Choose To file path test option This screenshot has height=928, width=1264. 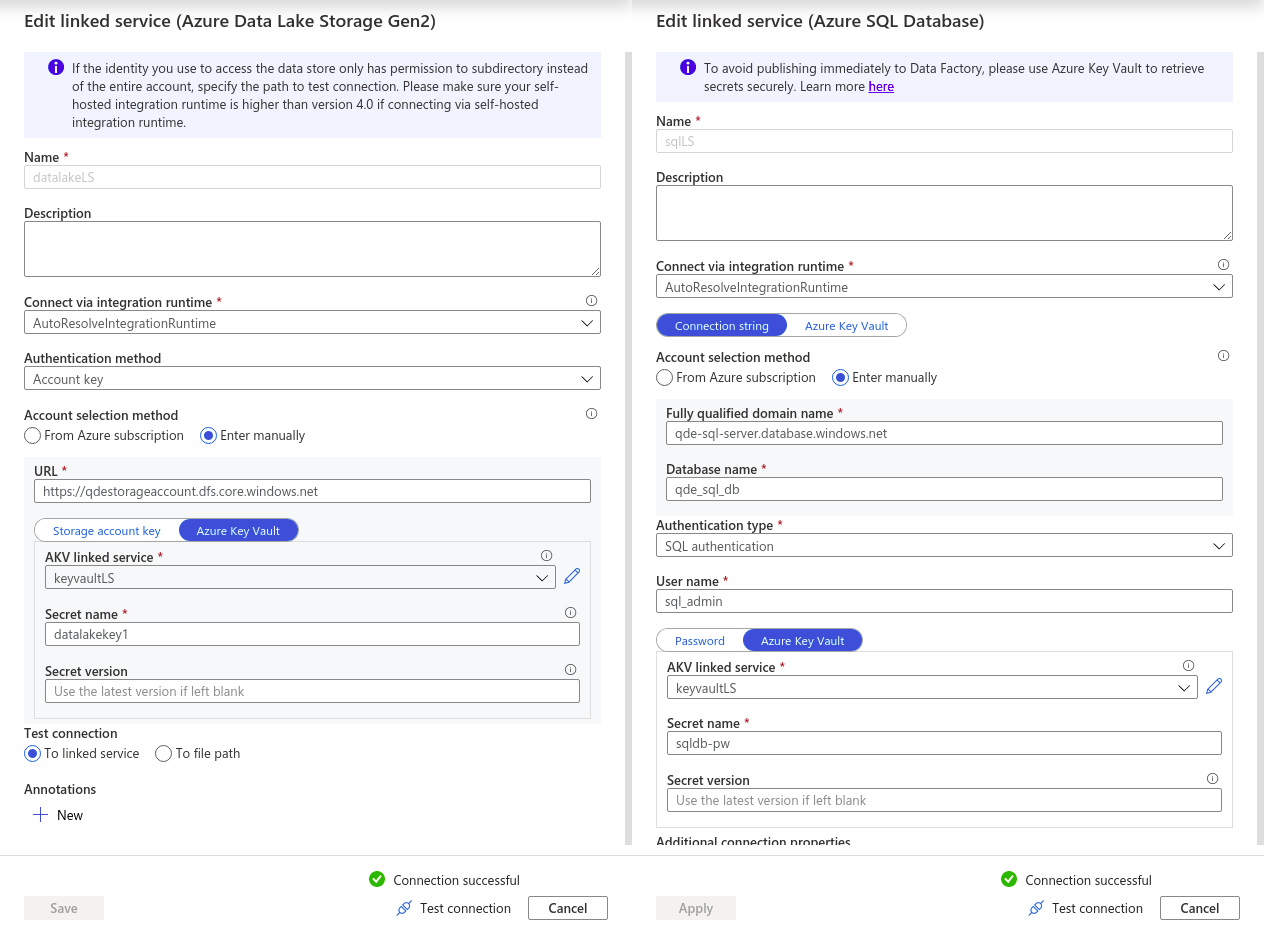click(x=164, y=754)
